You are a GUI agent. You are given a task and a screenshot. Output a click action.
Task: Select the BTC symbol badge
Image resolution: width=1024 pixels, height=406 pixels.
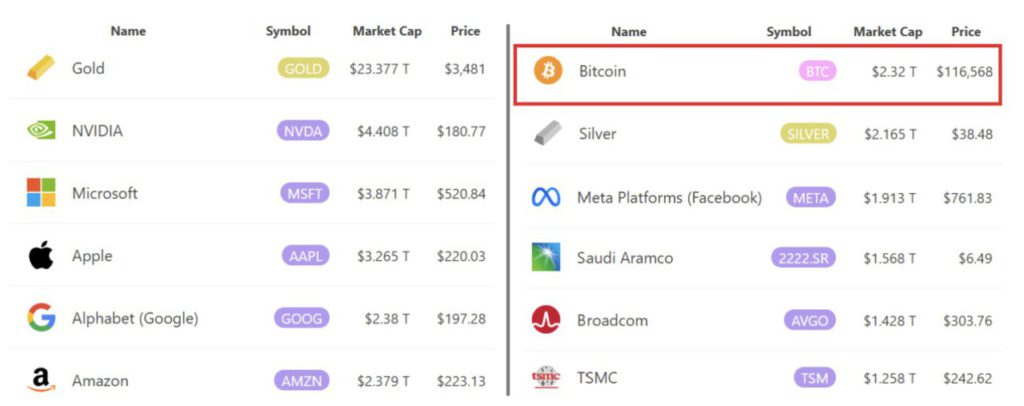pos(817,71)
